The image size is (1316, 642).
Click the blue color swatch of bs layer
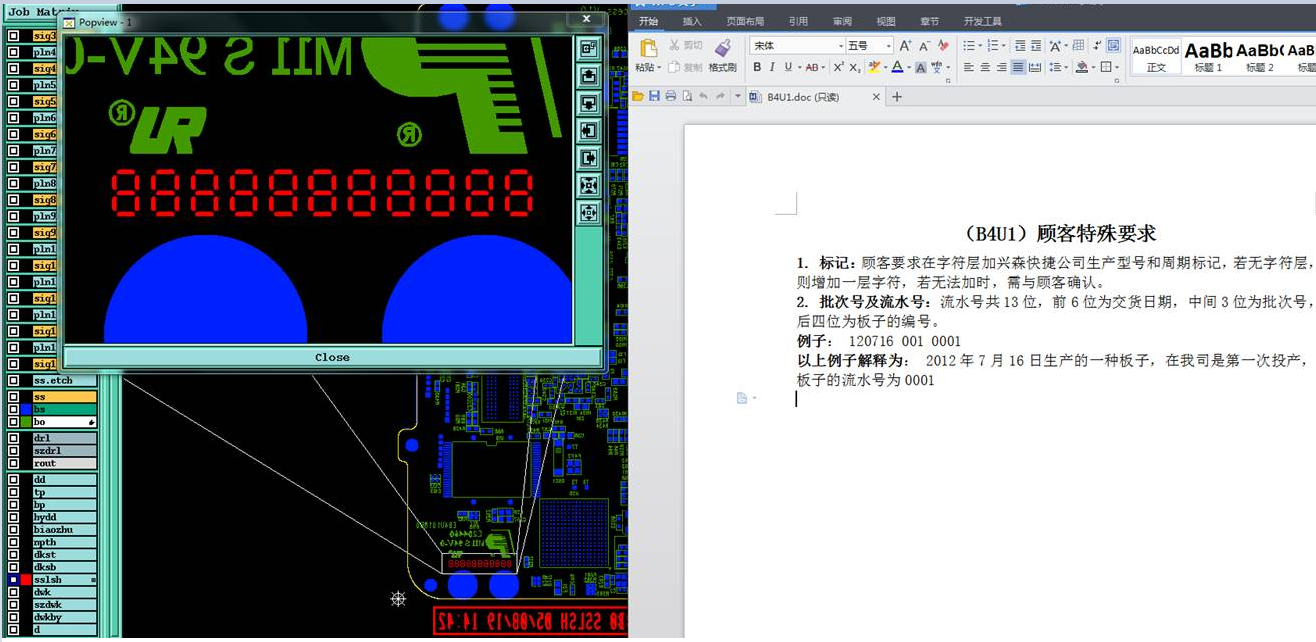pos(26,409)
